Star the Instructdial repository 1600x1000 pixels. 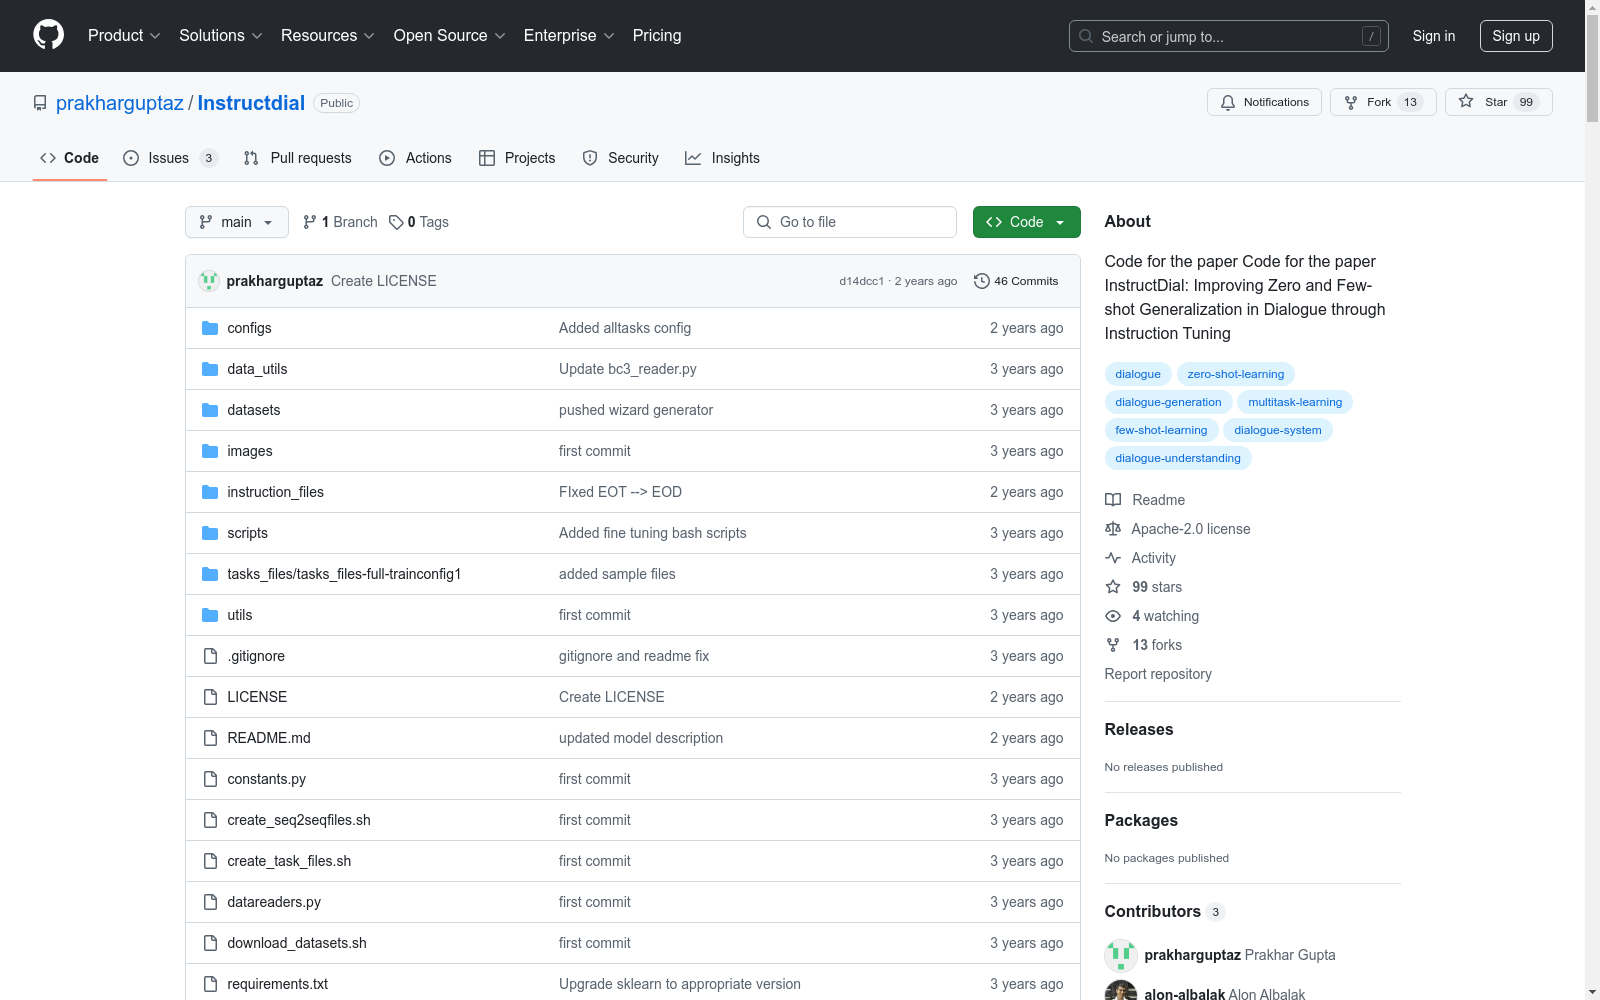1498,102
